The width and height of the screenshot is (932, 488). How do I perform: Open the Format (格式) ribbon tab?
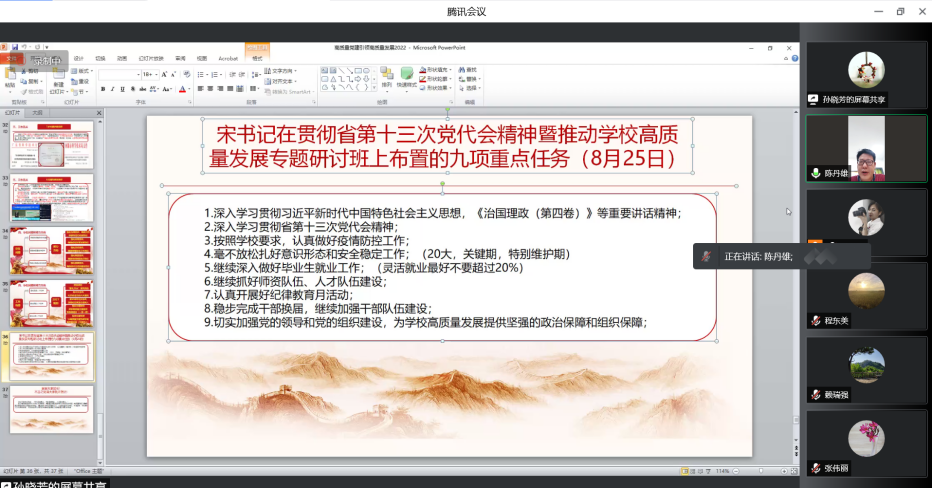tap(257, 58)
